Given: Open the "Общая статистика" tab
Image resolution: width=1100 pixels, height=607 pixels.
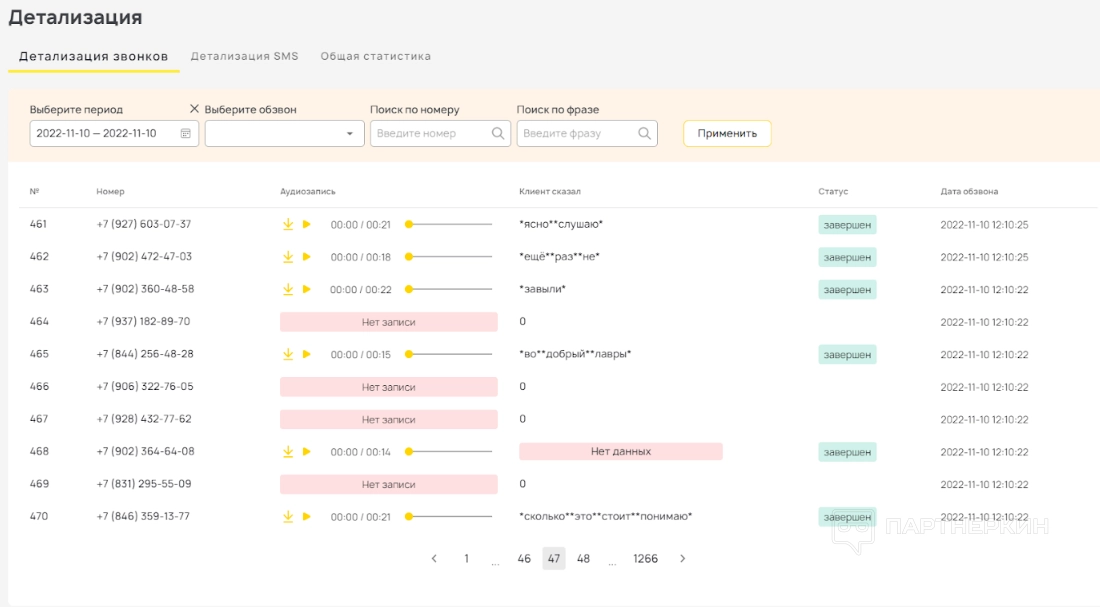Looking at the screenshot, I should coord(375,56).
